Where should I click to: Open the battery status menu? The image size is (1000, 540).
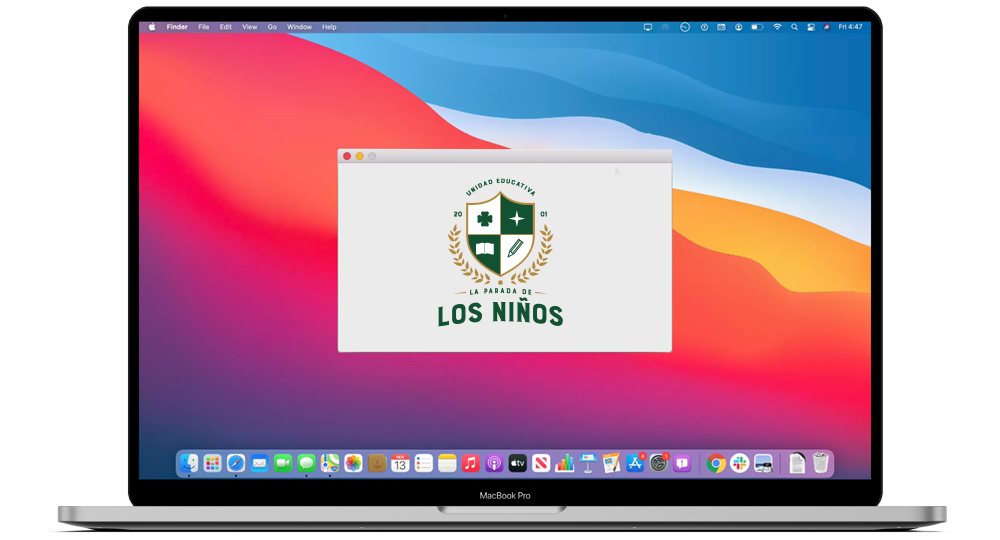pyautogui.click(x=757, y=27)
